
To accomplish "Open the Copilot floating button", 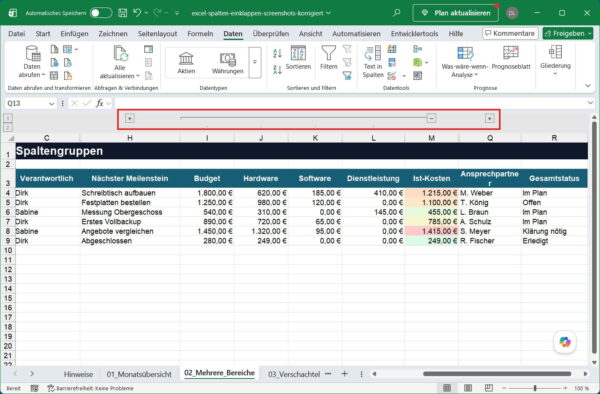I will [x=565, y=342].
